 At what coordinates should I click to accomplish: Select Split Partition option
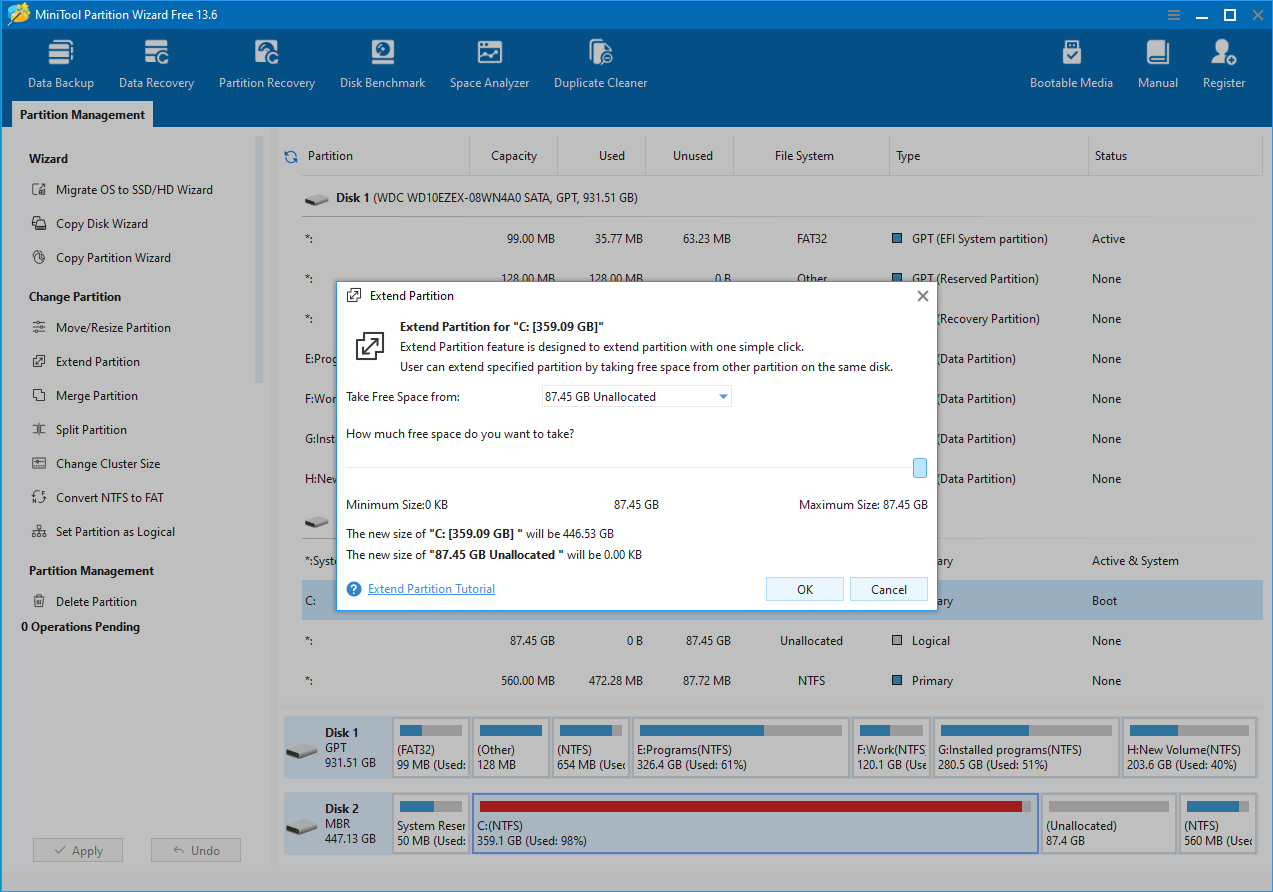tap(79, 430)
